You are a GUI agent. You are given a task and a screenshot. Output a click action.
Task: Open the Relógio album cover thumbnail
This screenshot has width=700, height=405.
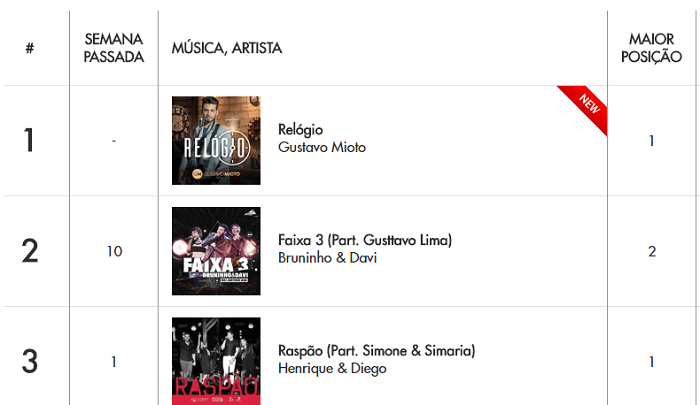tap(216, 140)
